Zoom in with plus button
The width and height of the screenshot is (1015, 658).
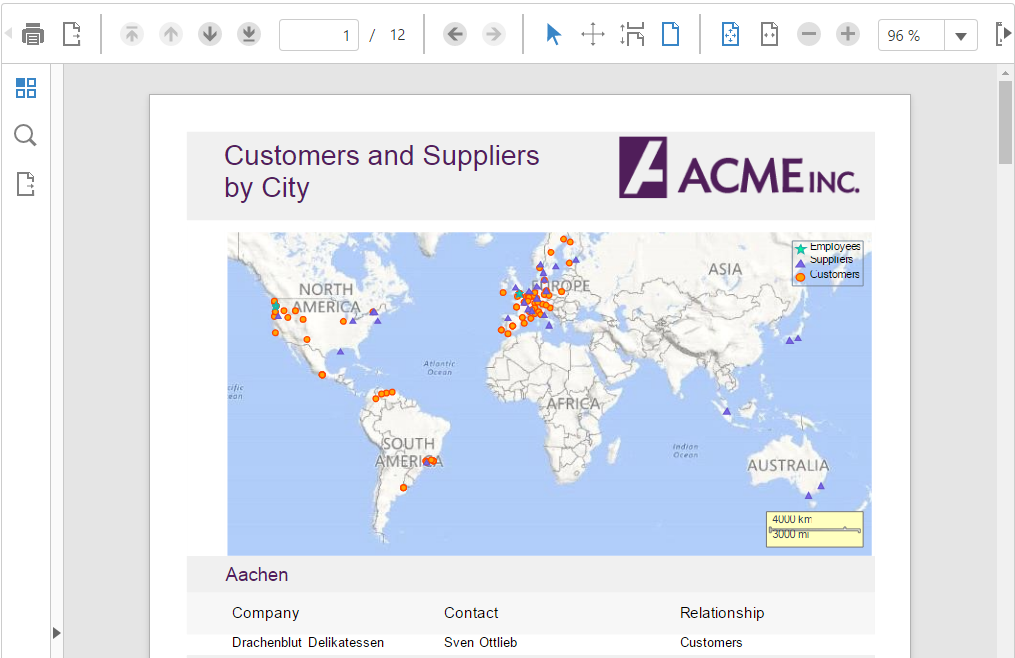847,34
